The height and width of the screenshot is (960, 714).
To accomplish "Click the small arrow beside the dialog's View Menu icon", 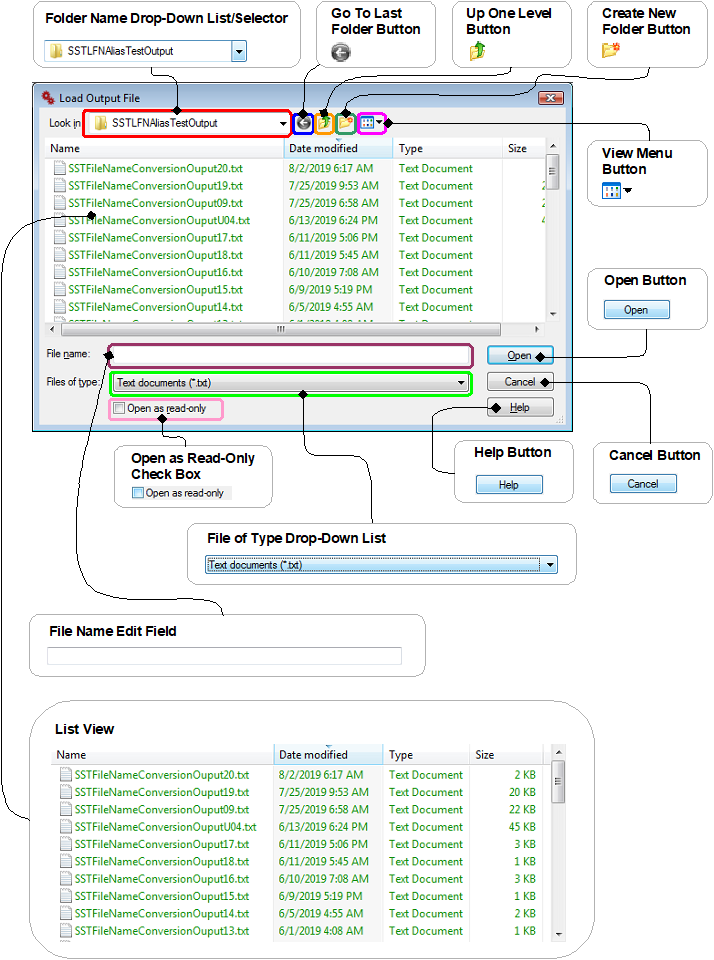I will (x=380, y=122).
